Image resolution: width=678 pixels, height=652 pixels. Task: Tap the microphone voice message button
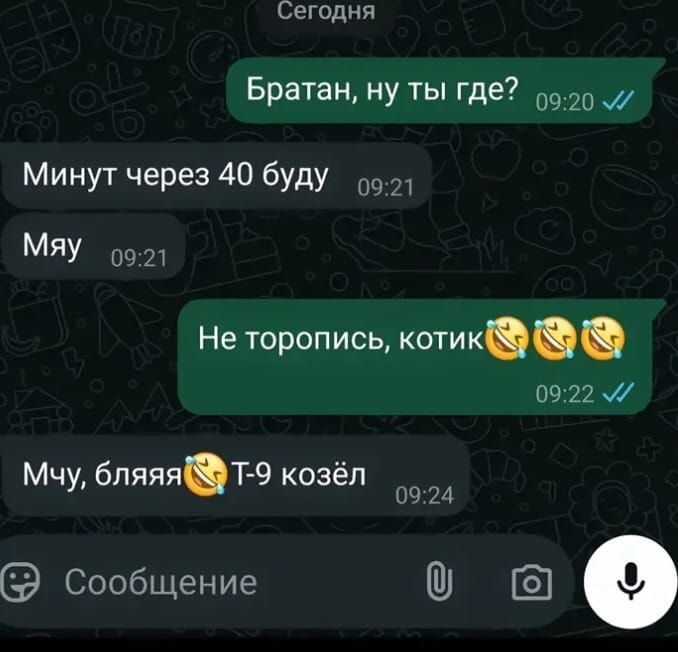[x=630, y=581]
